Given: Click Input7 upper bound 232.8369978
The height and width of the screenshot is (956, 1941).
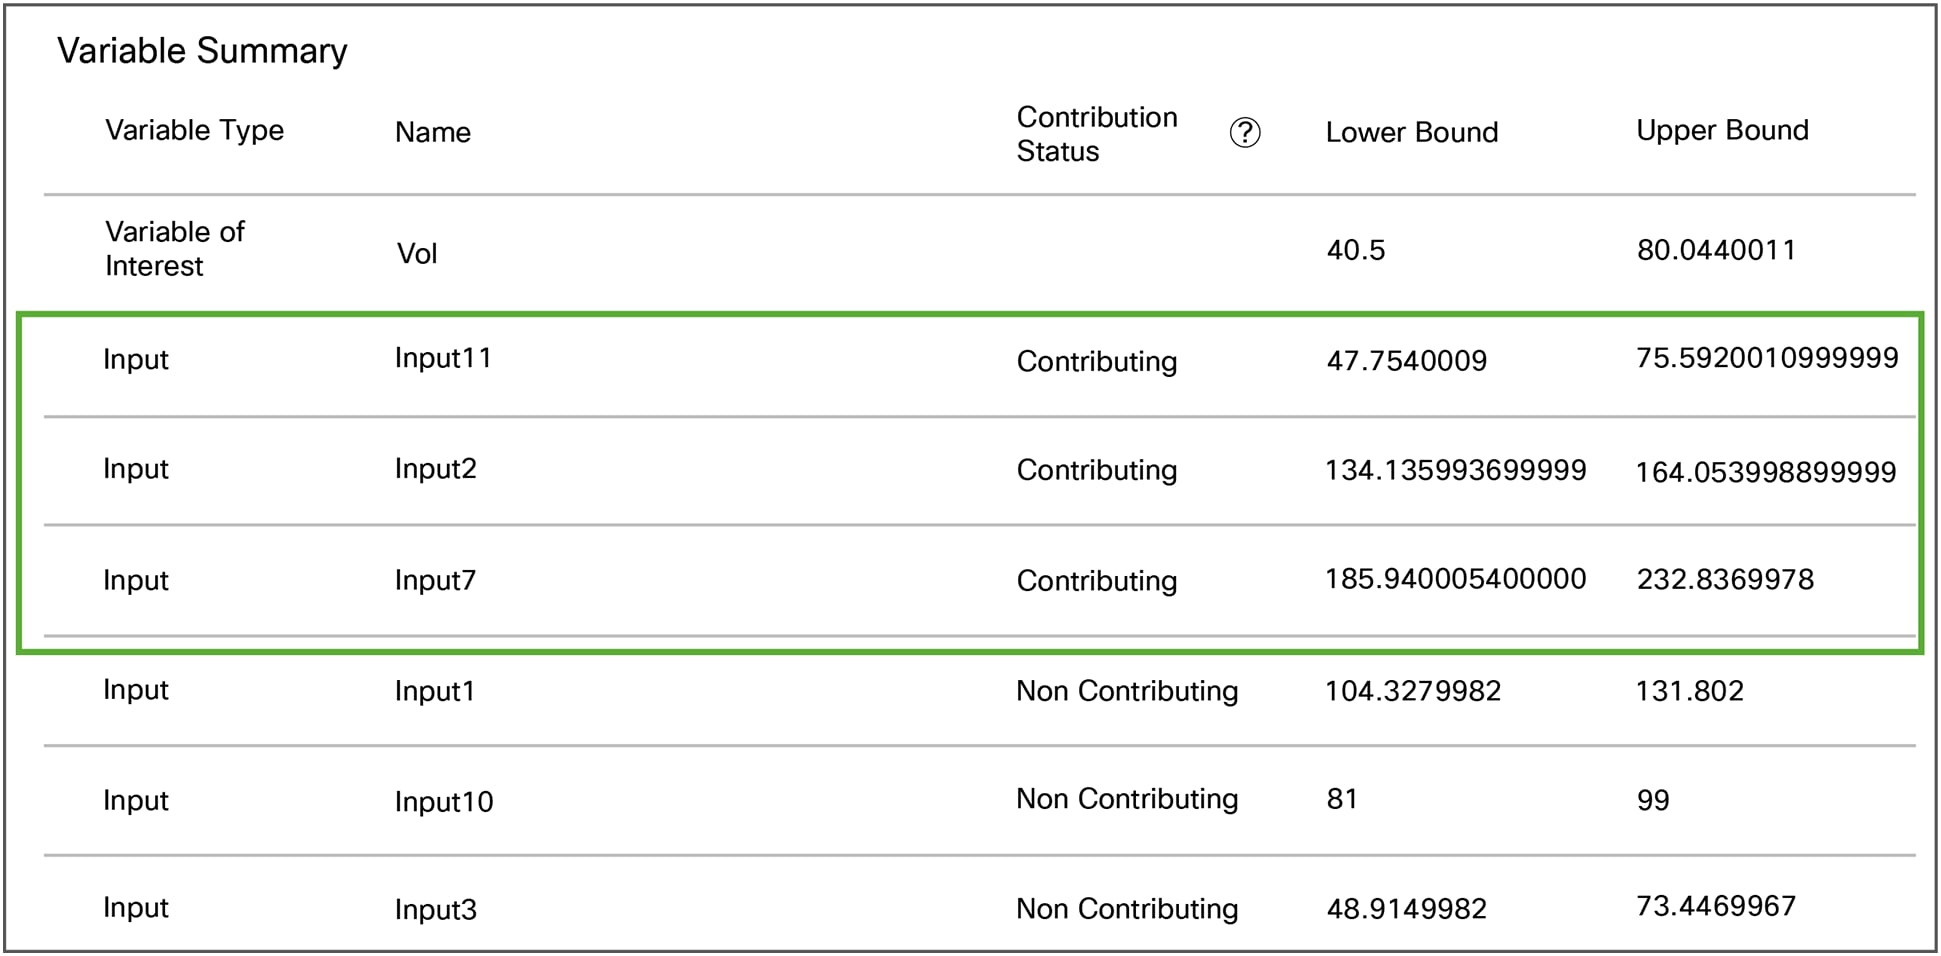Looking at the screenshot, I should click(x=1725, y=579).
